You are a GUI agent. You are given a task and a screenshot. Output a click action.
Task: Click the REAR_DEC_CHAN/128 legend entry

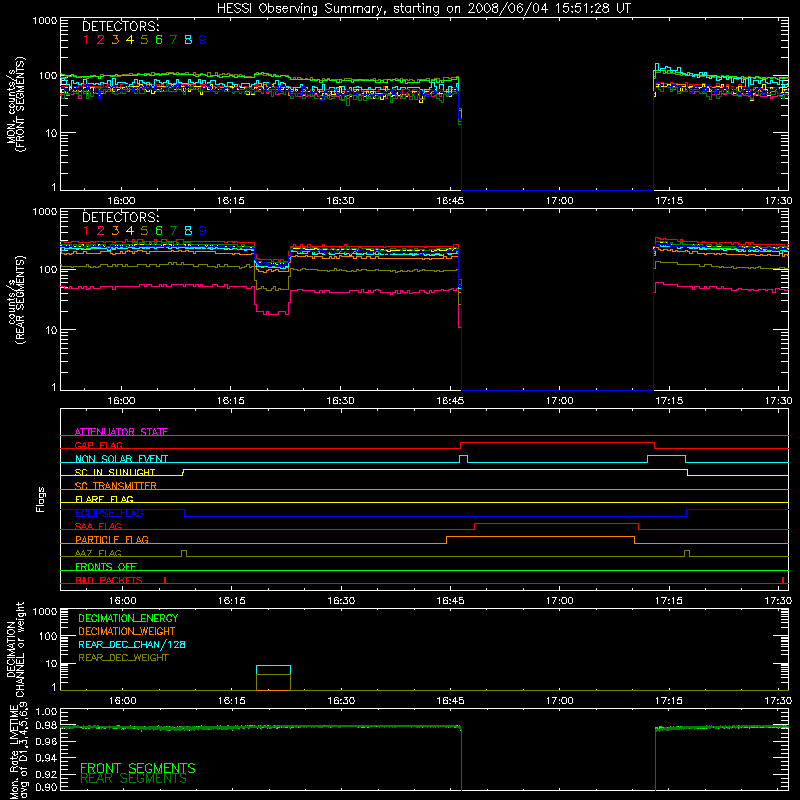click(x=132, y=645)
